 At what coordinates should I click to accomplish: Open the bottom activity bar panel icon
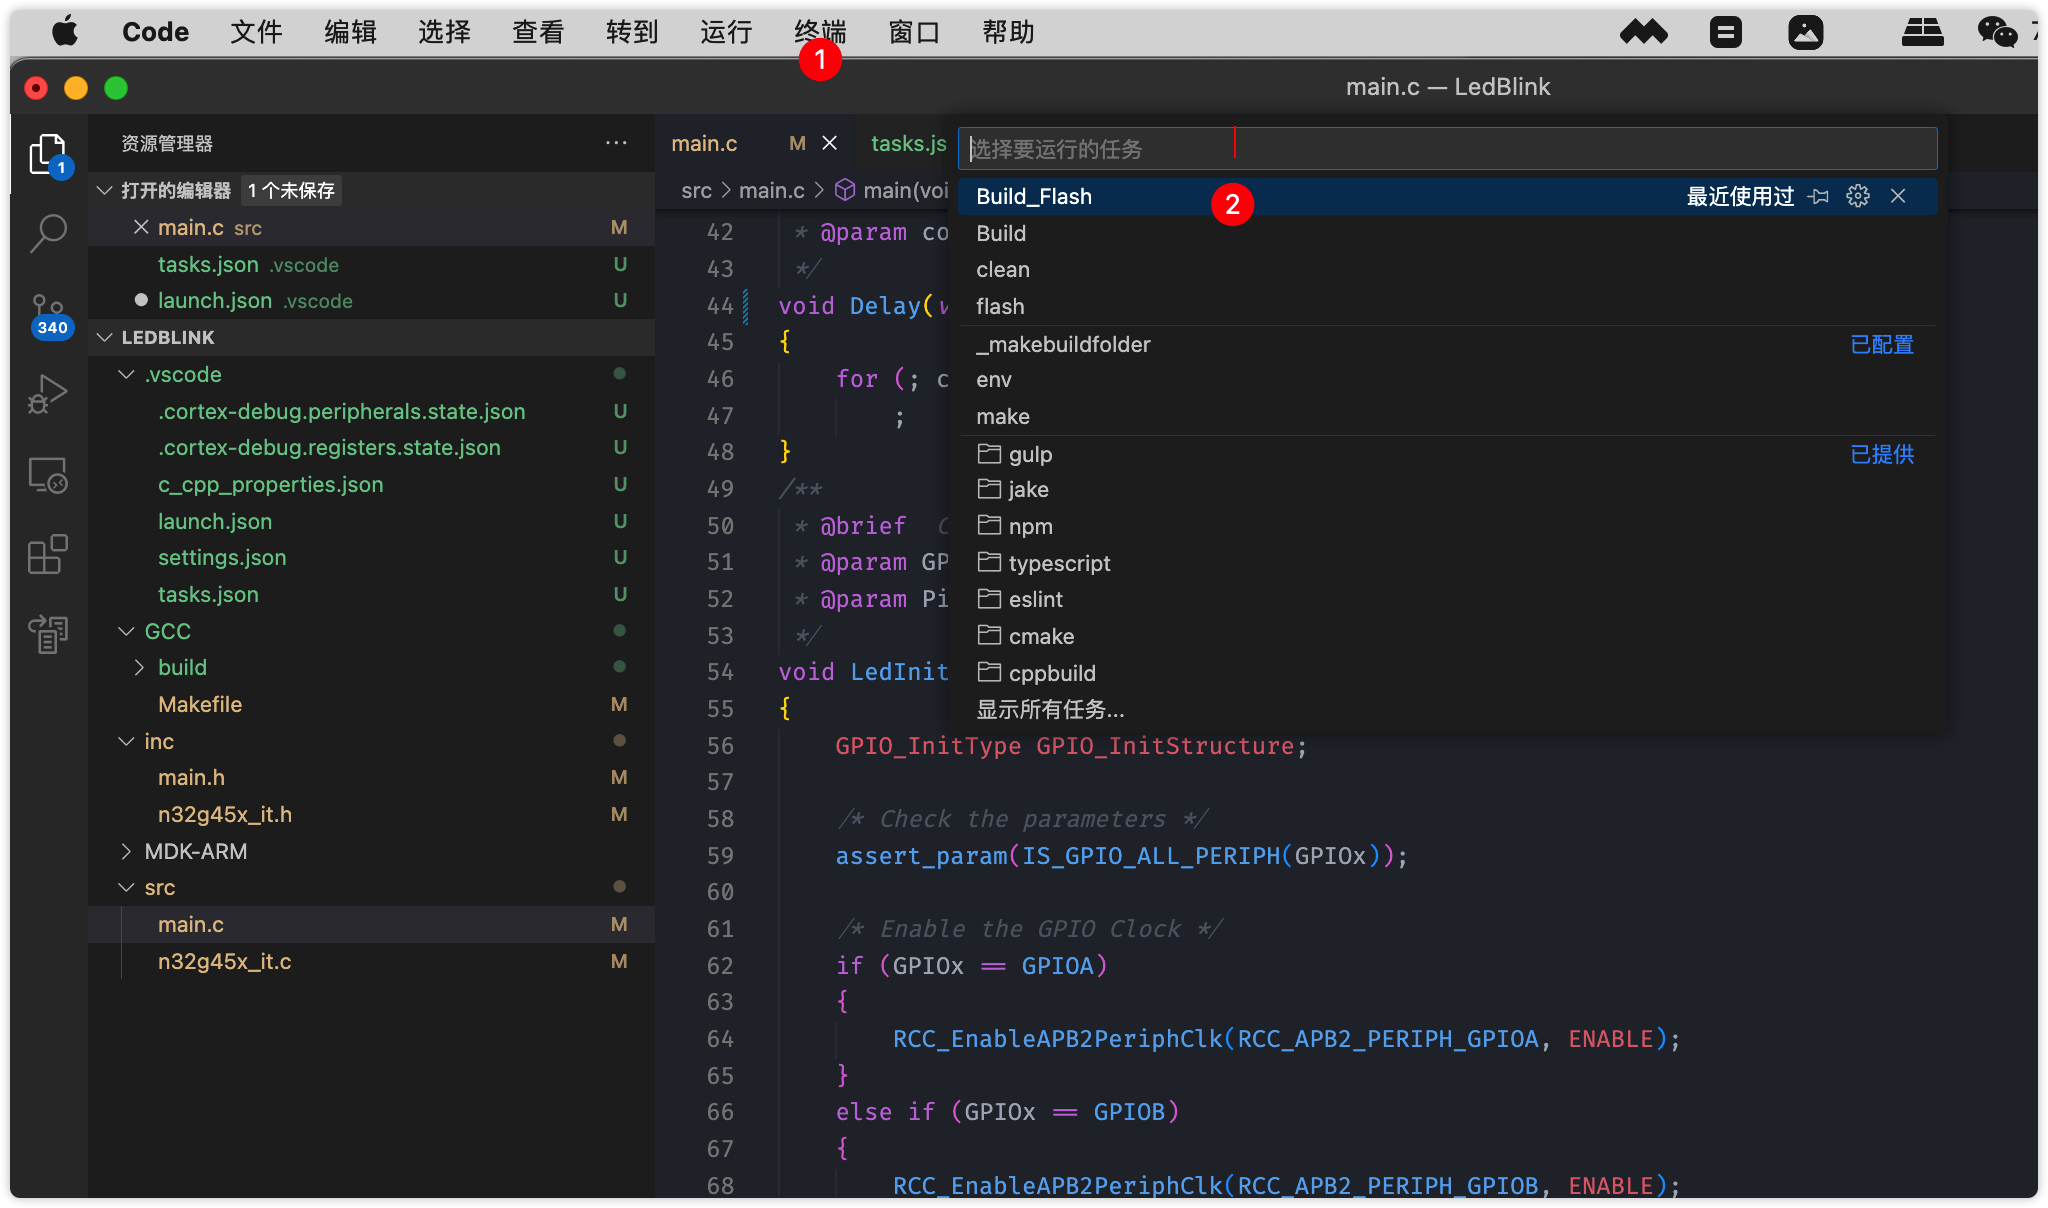(x=48, y=633)
